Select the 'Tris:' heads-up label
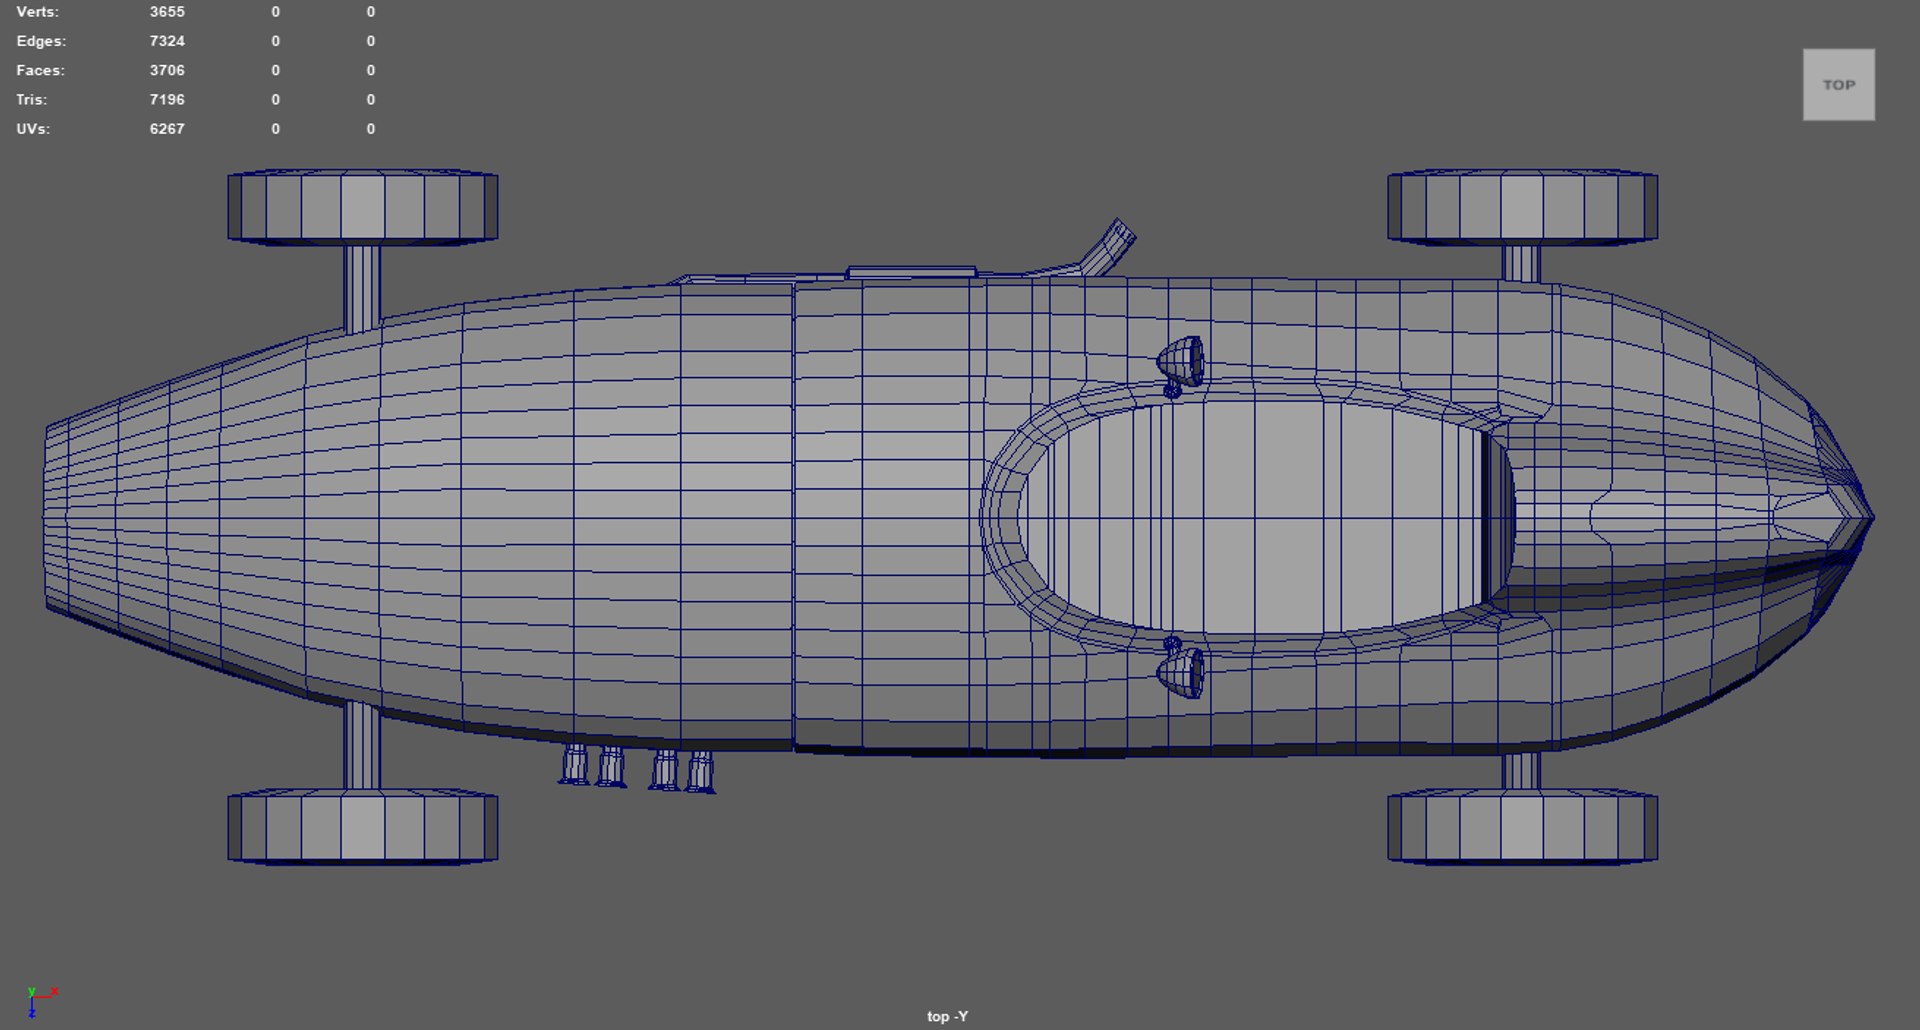Screen dimensions: 1920x1030 32,99
